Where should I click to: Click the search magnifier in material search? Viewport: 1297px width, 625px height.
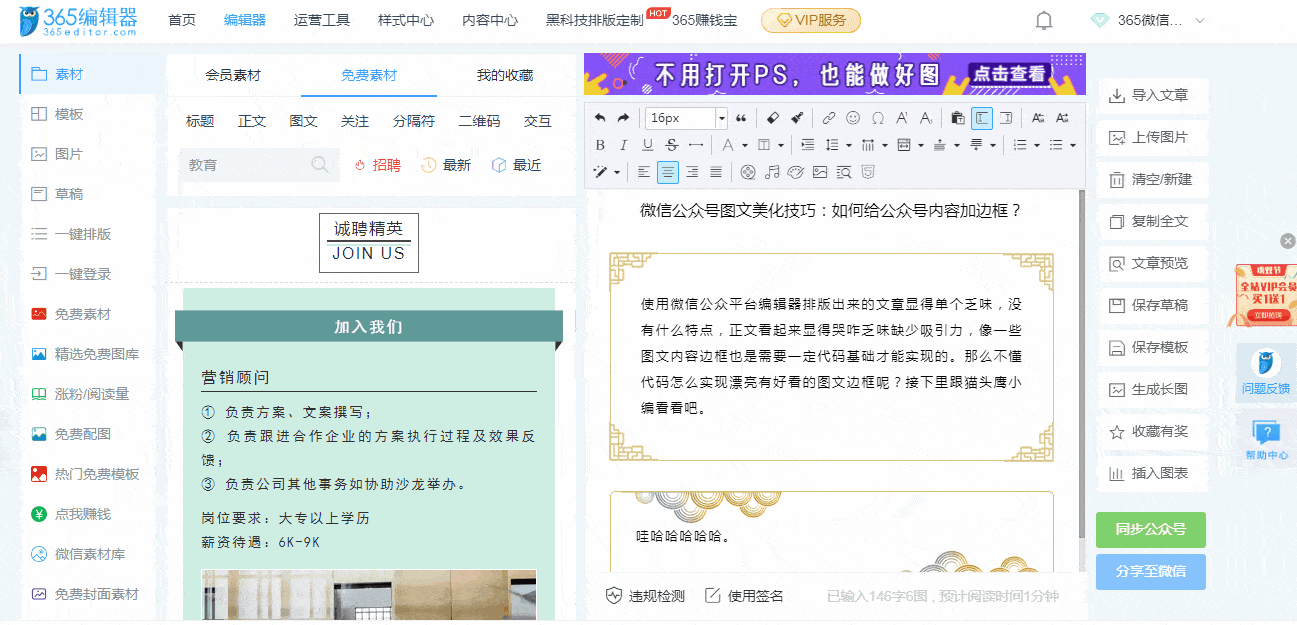pyautogui.click(x=320, y=165)
